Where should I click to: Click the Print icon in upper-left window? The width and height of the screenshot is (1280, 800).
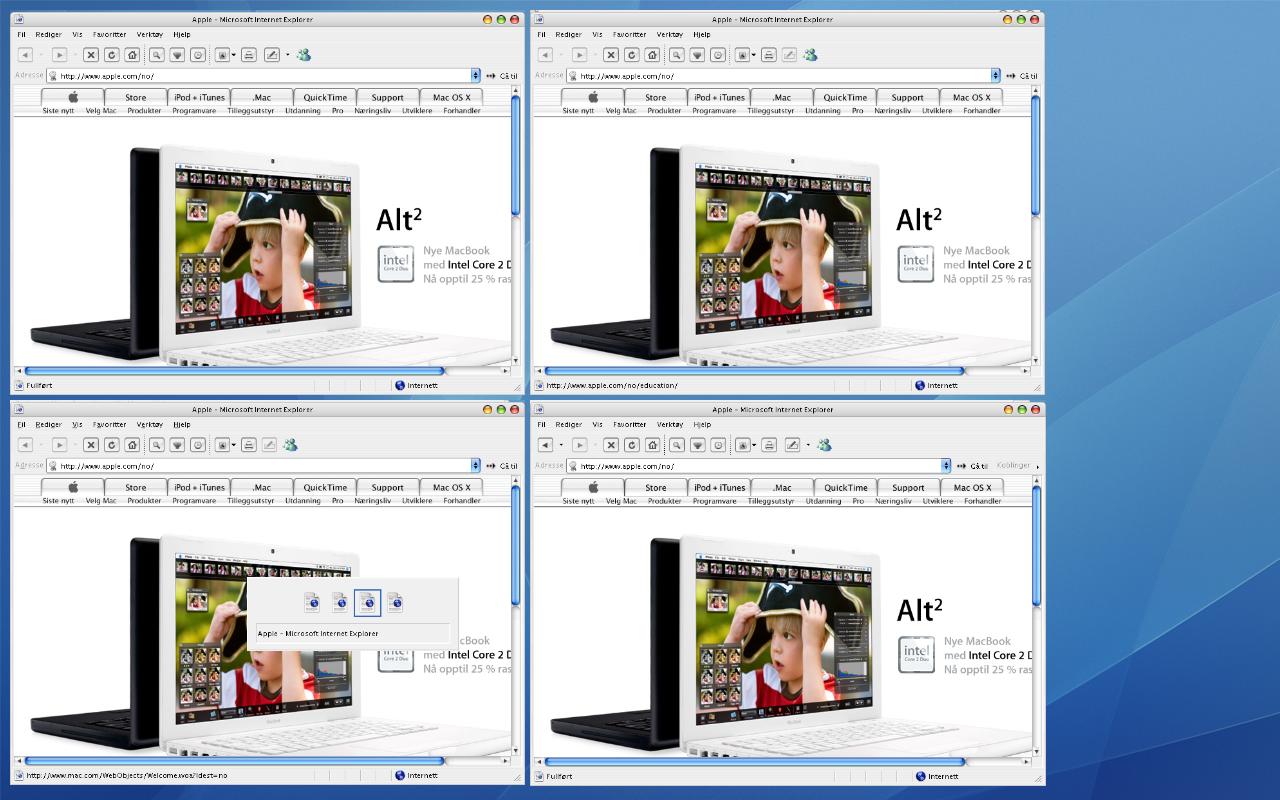tap(249, 55)
